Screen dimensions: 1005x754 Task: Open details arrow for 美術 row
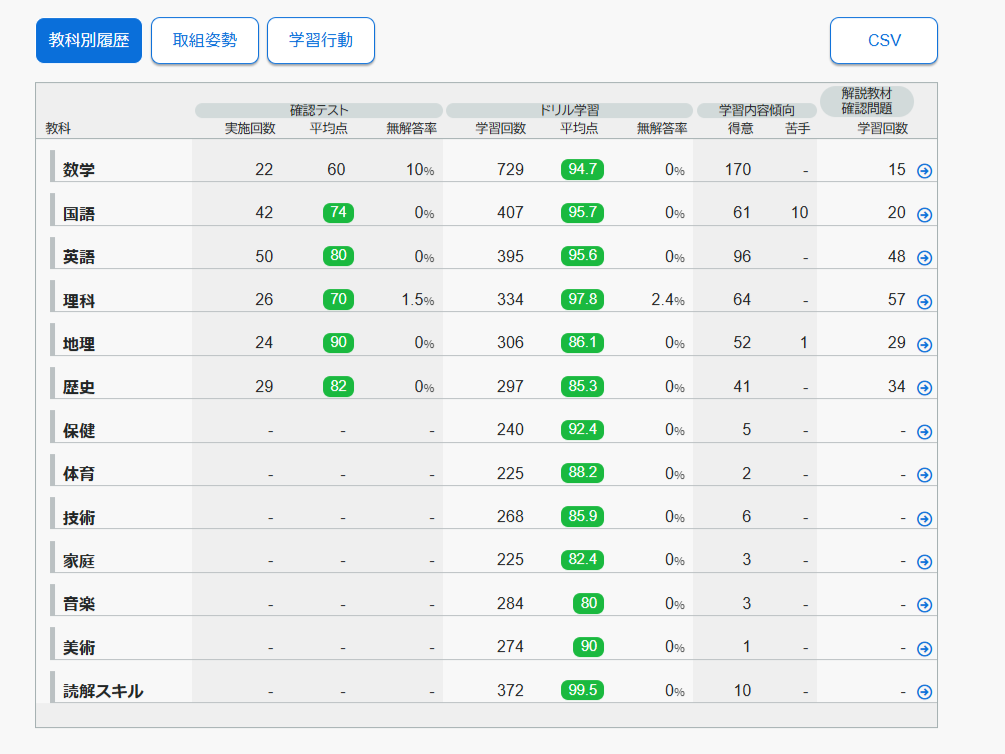pos(924,648)
